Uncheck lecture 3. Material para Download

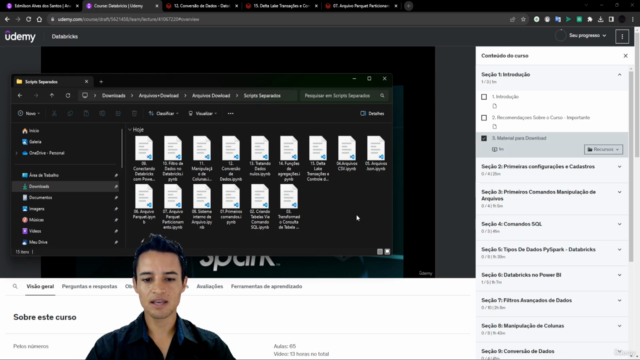484,138
